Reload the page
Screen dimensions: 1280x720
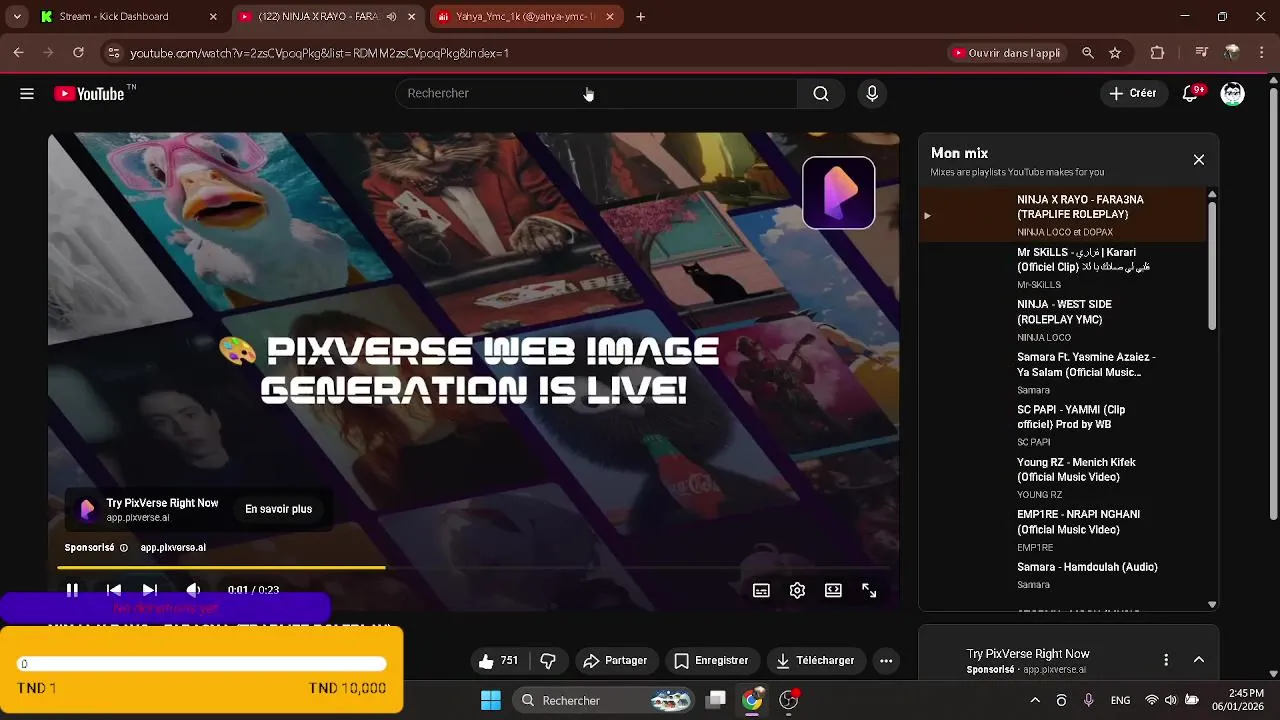[78, 53]
